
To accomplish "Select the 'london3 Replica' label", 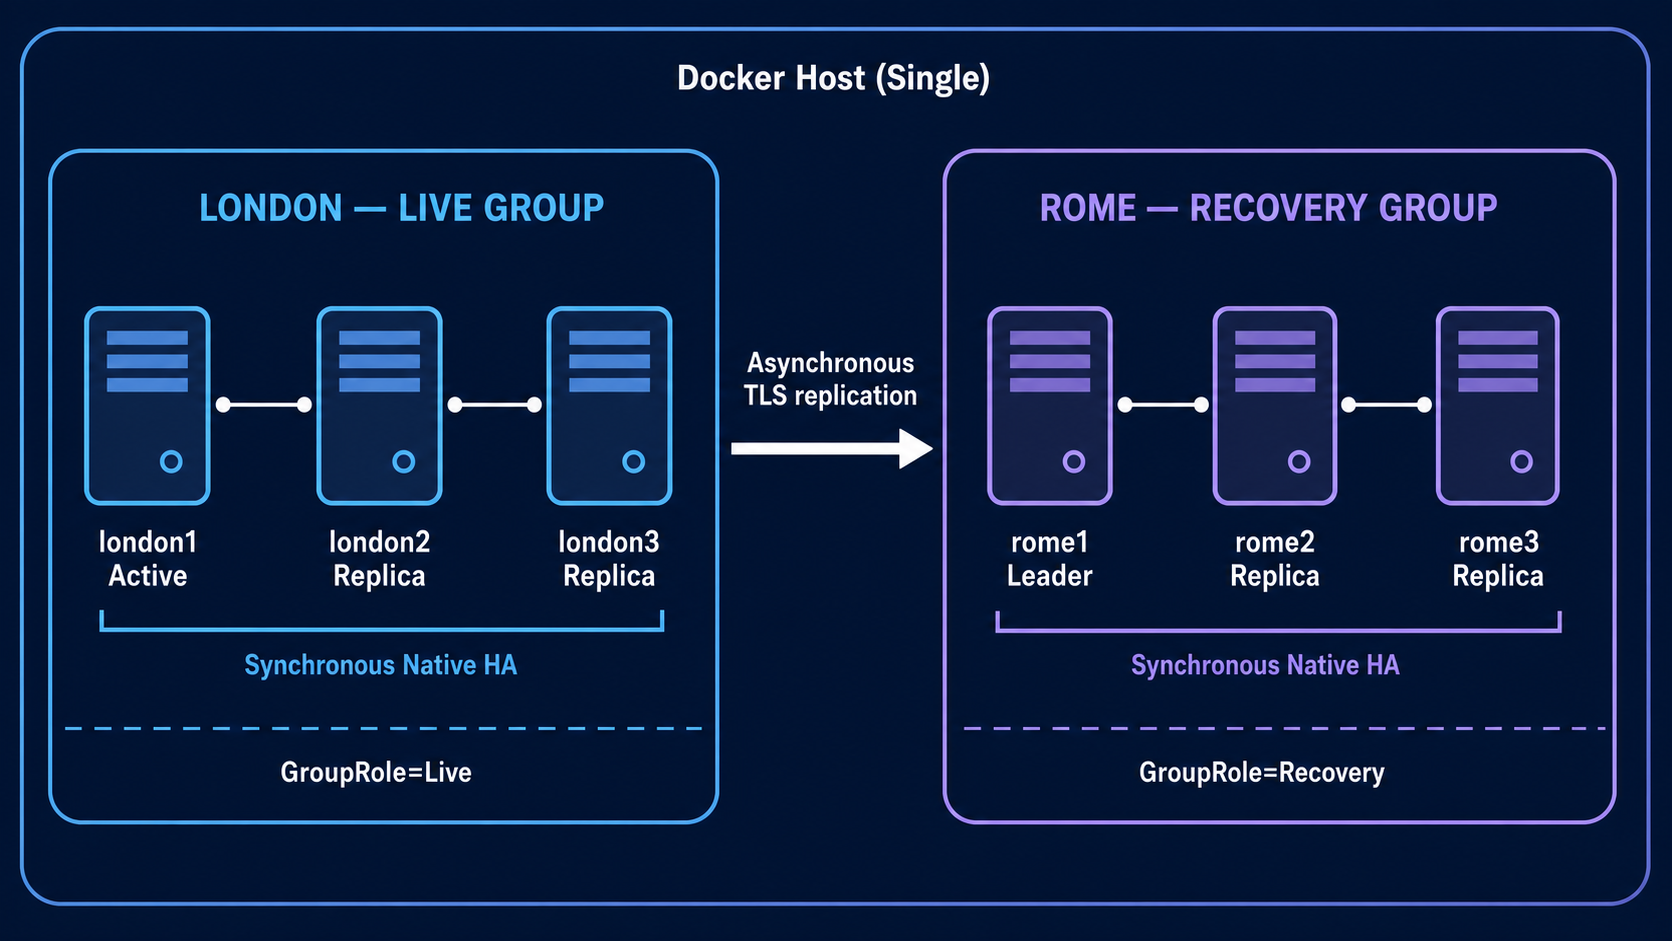I will [609, 559].
